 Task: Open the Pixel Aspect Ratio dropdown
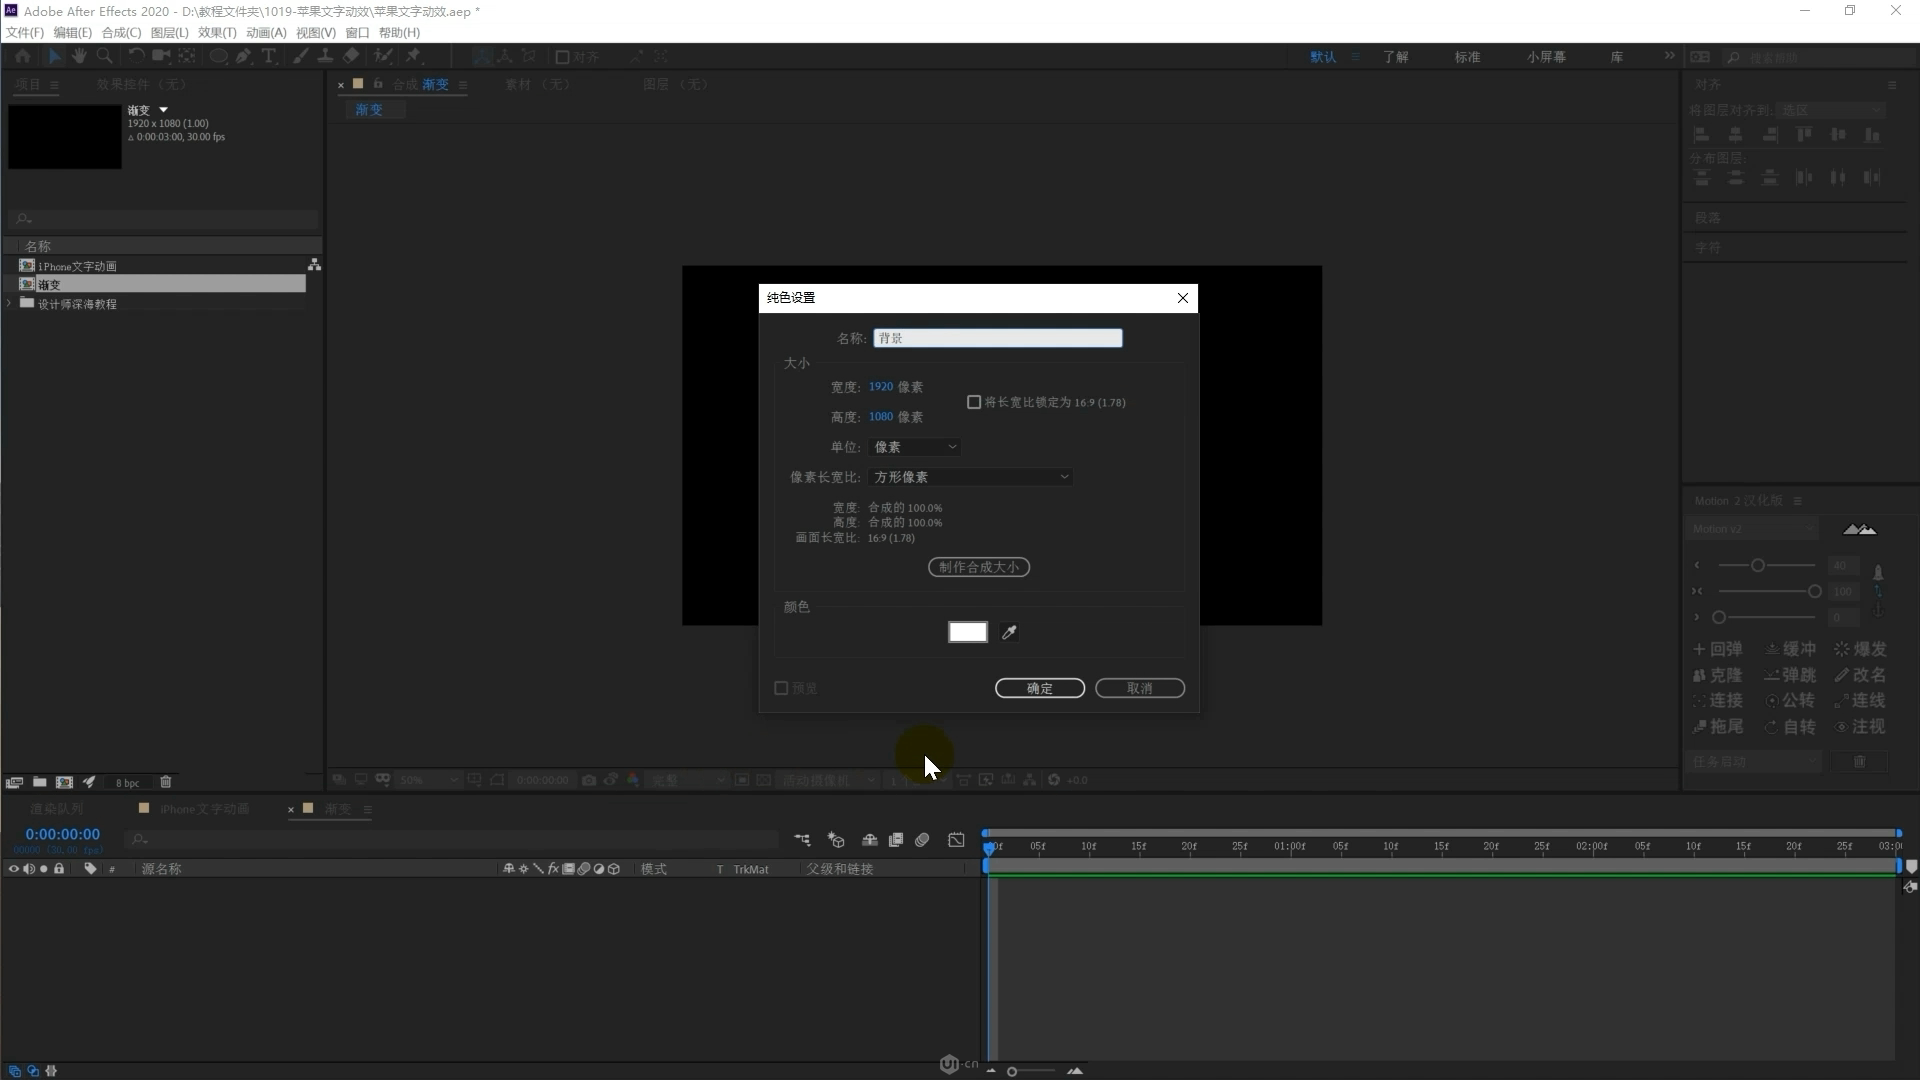[x=970, y=477]
